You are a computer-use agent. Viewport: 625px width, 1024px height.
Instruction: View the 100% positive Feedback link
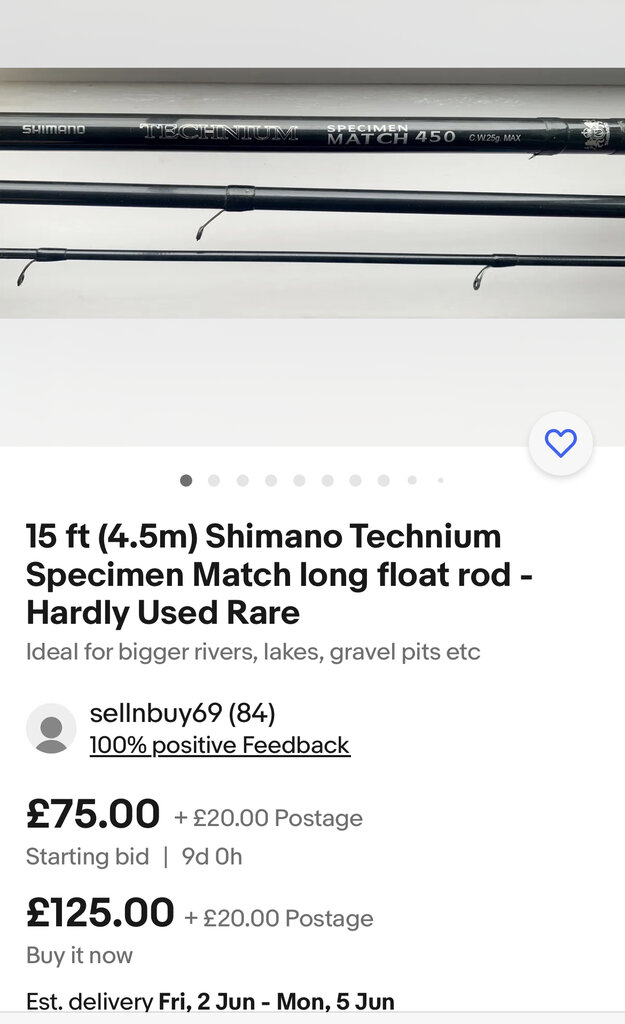(220, 745)
